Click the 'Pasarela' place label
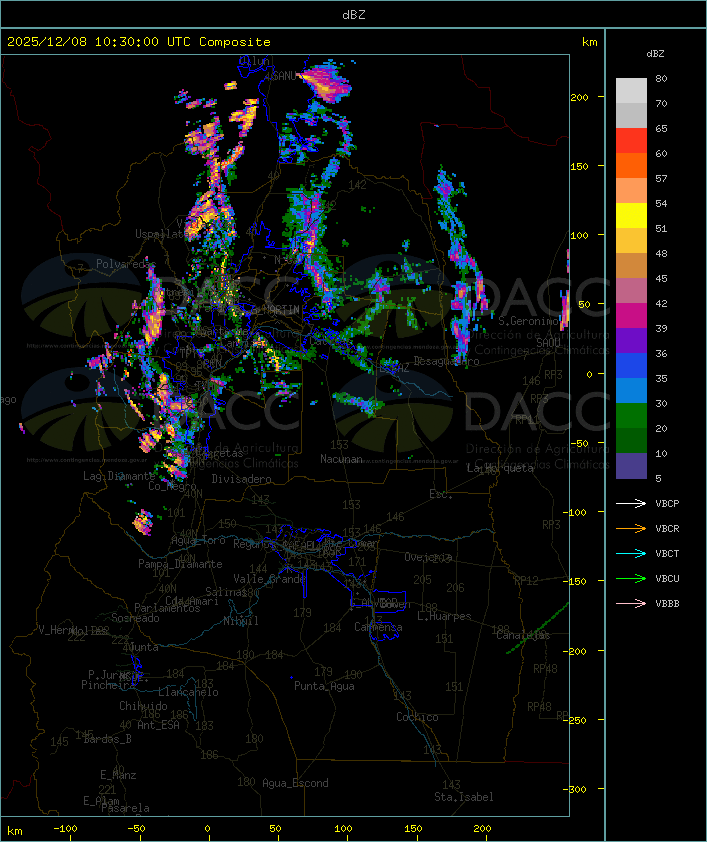The width and height of the screenshot is (707, 842). click(125, 808)
